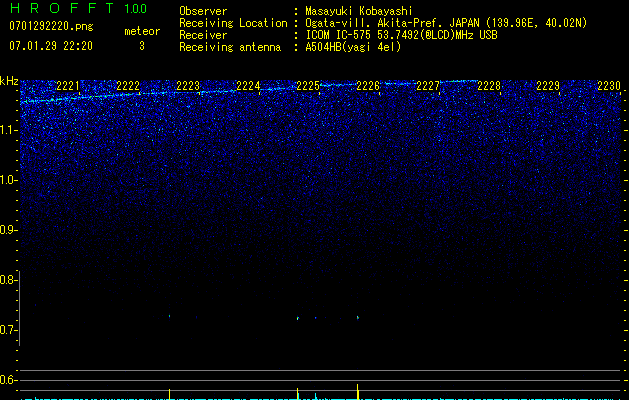629x400 pixels.
Task: Click the 0.7 kHz frequency axis label
Action: click(x=8, y=330)
